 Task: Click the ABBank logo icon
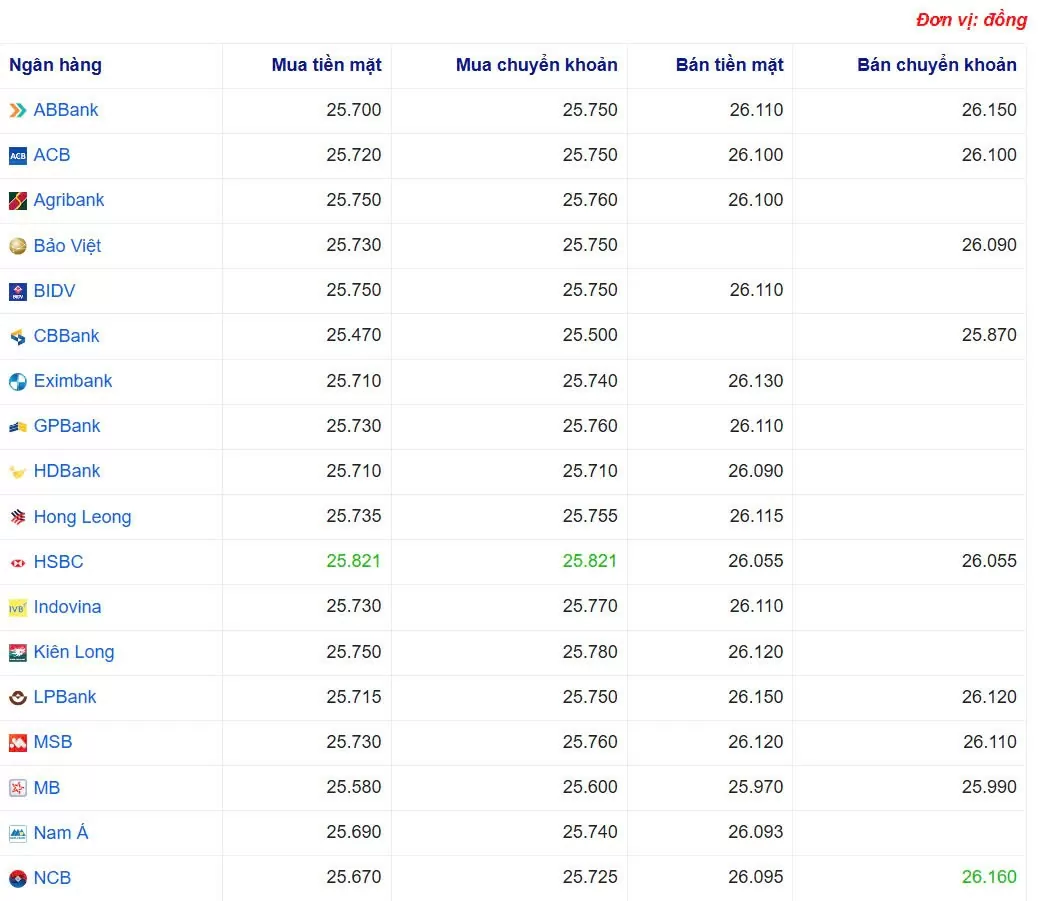pyautogui.click(x=18, y=110)
